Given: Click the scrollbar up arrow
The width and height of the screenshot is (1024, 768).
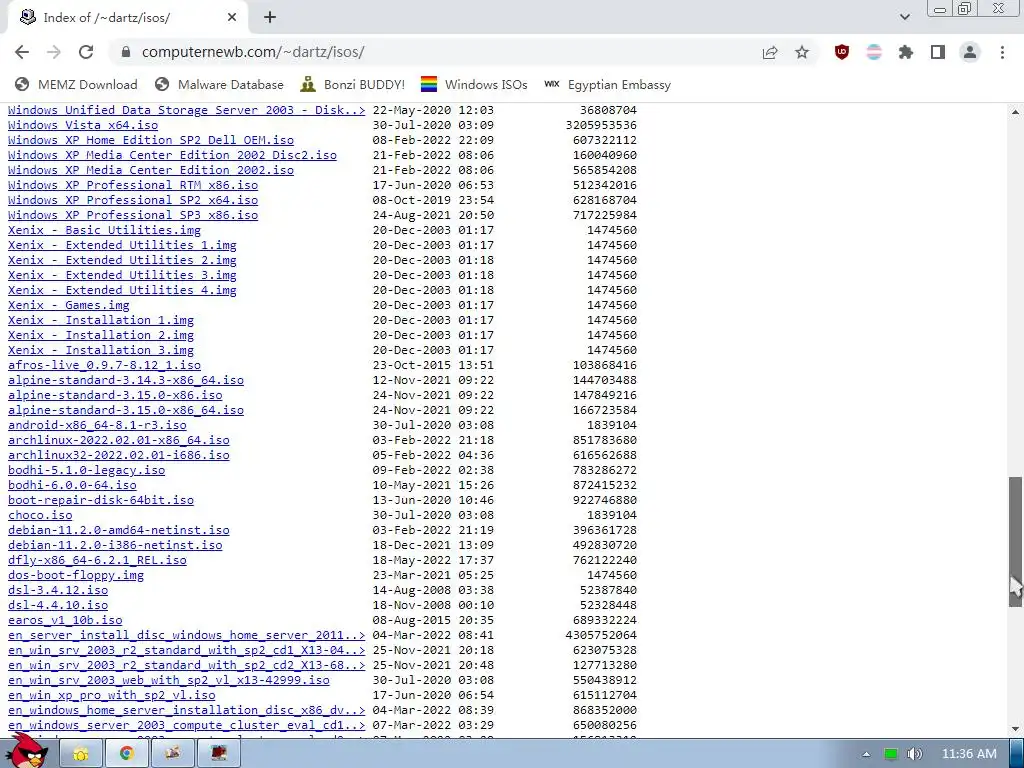Looking at the screenshot, I should point(1015,112).
